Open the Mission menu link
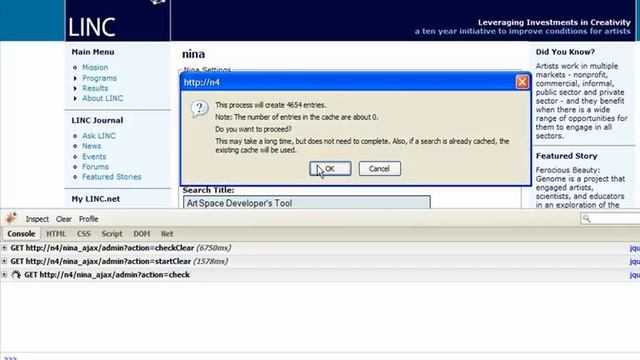 [95, 67]
